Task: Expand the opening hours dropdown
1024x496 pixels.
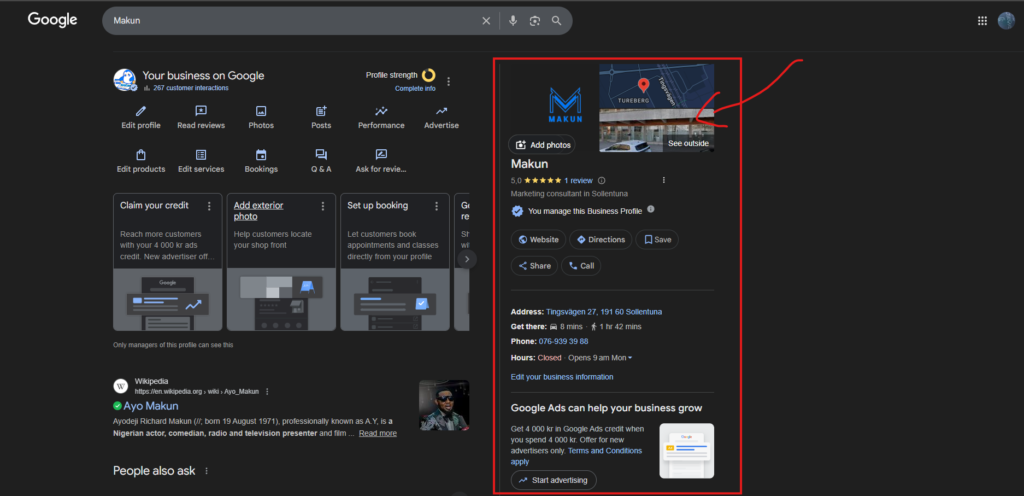Action: 630,357
